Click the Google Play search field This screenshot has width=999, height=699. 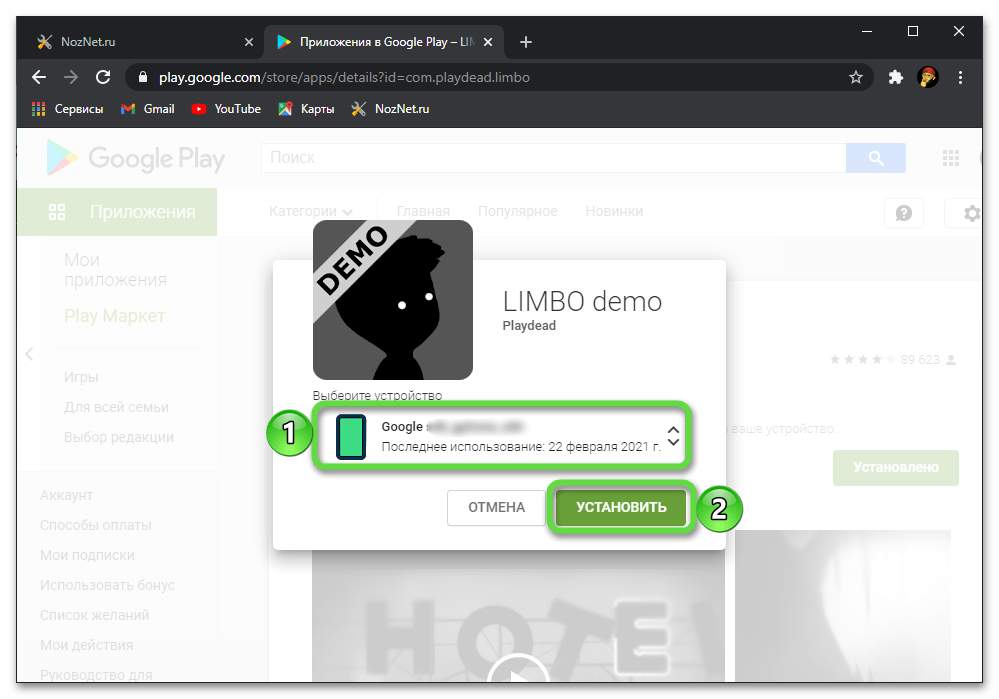tap(552, 158)
